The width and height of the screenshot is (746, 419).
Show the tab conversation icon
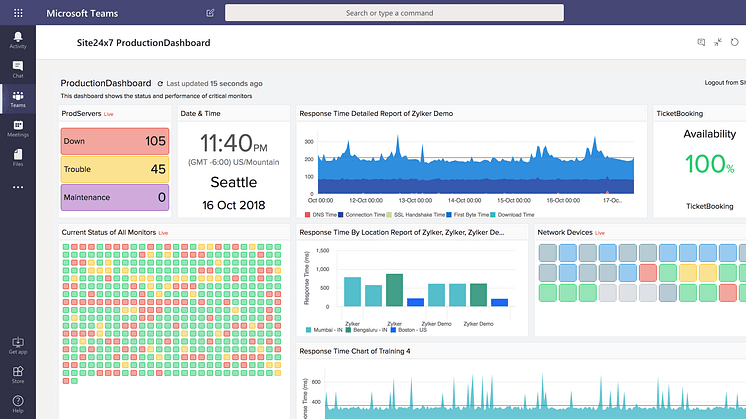tap(701, 43)
